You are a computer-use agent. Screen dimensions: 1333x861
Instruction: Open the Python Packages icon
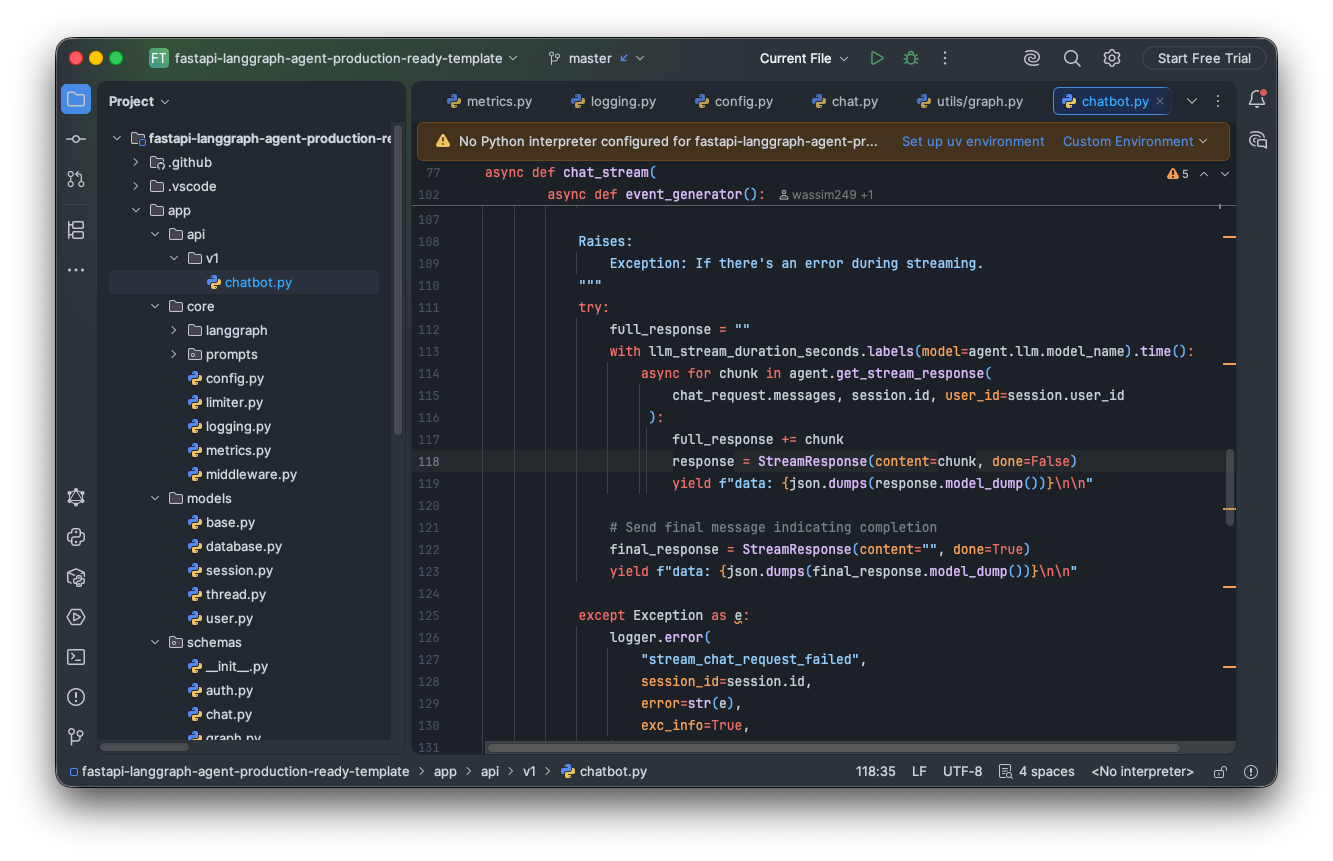(76, 577)
